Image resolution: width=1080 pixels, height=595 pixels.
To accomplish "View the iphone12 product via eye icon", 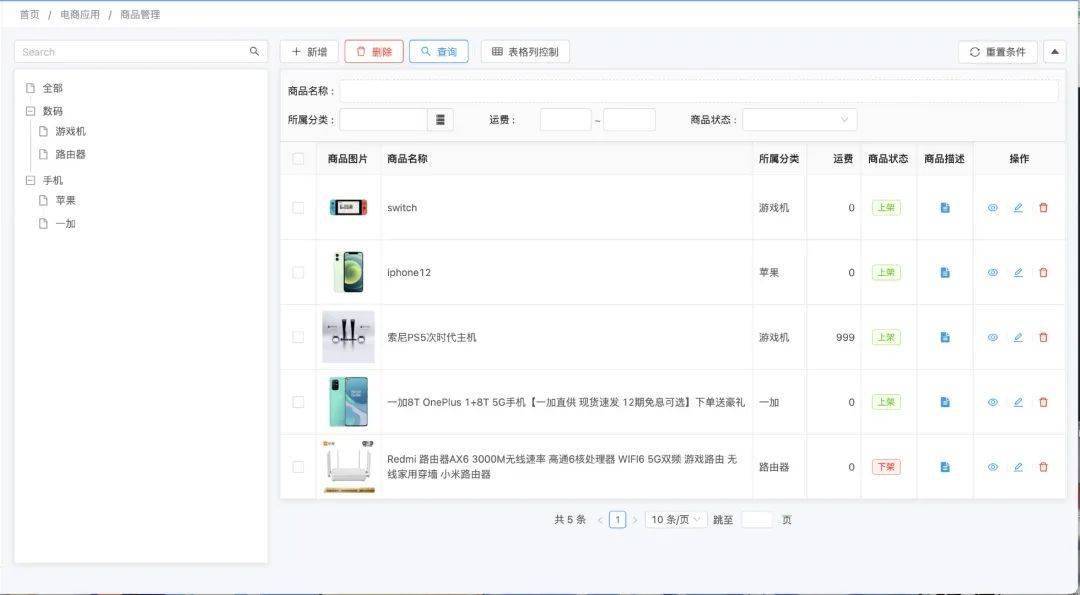I will [x=993, y=272].
